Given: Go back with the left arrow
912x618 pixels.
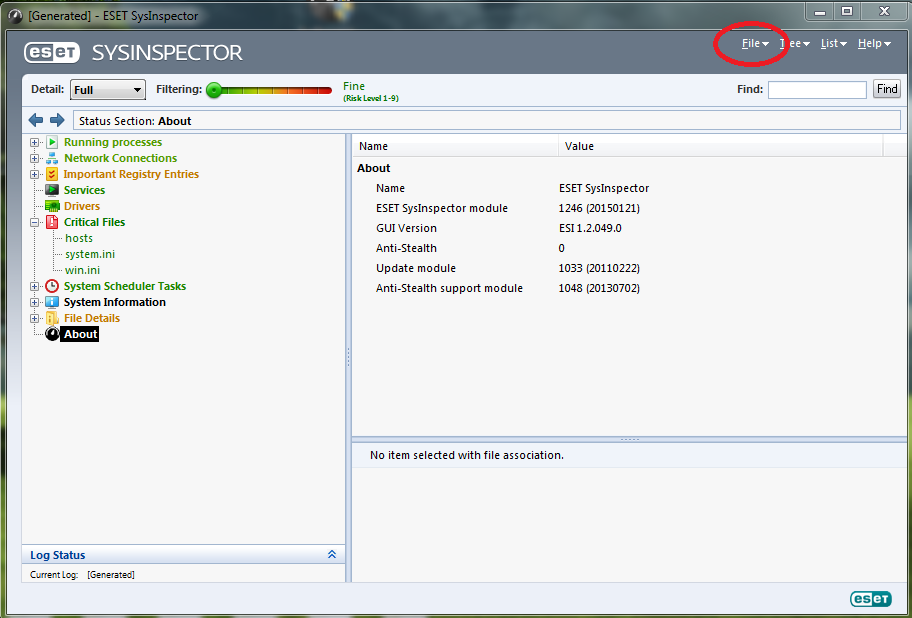Looking at the screenshot, I should [x=36, y=120].
